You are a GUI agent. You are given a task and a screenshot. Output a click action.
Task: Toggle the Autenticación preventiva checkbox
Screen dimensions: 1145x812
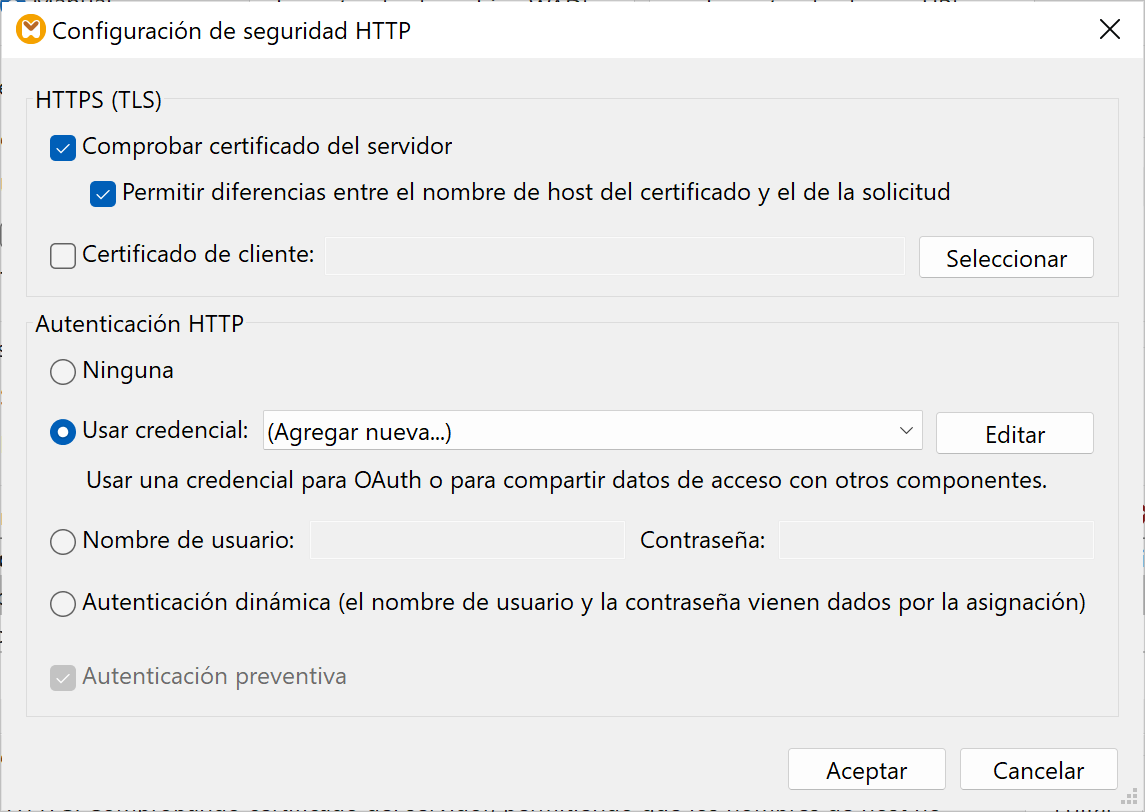point(63,678)
